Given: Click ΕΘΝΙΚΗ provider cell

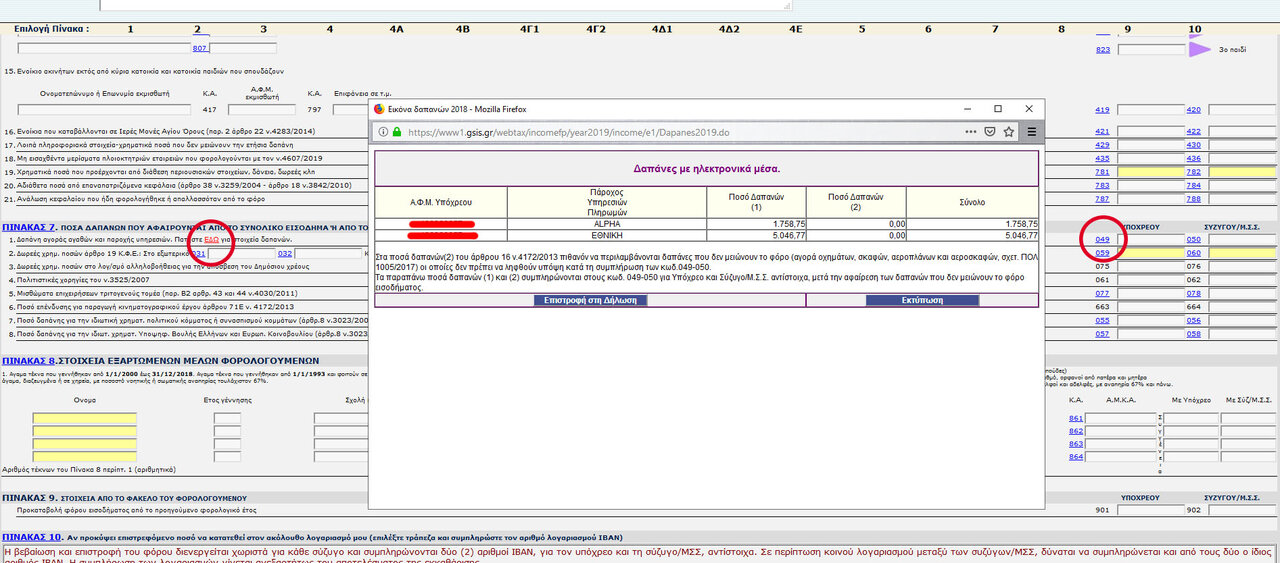Looking at the screenshot, I should [x=607, y=235].
